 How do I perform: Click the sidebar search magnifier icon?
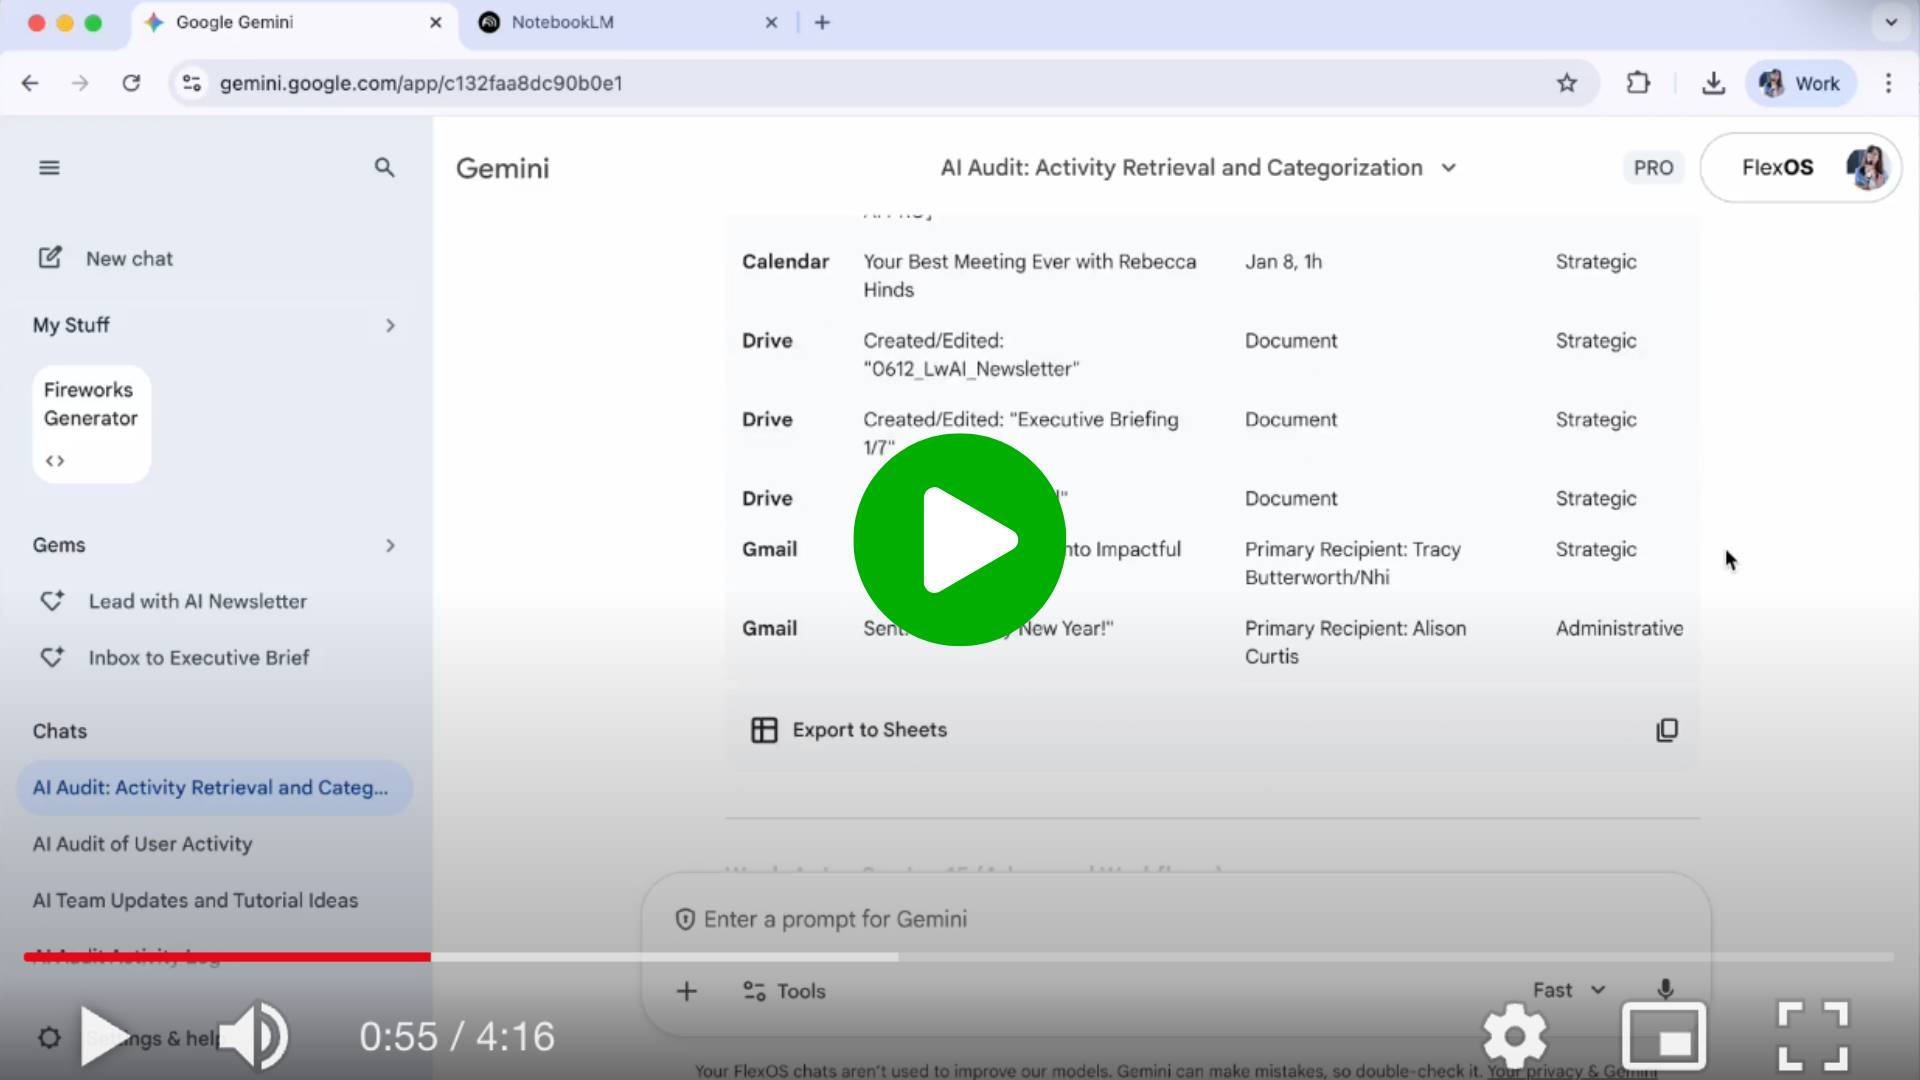(384, 168)
